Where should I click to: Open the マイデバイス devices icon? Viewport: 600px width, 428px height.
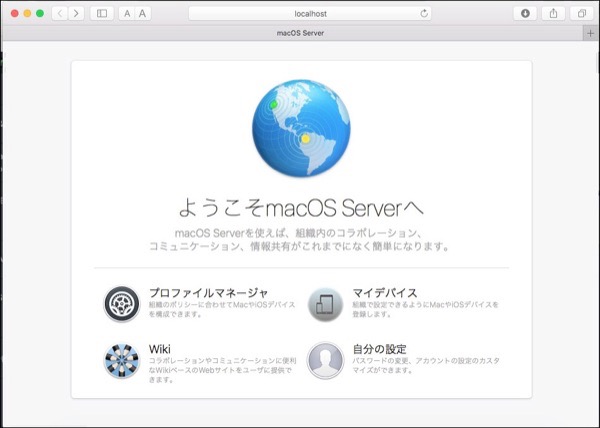[x=325, y=303]
